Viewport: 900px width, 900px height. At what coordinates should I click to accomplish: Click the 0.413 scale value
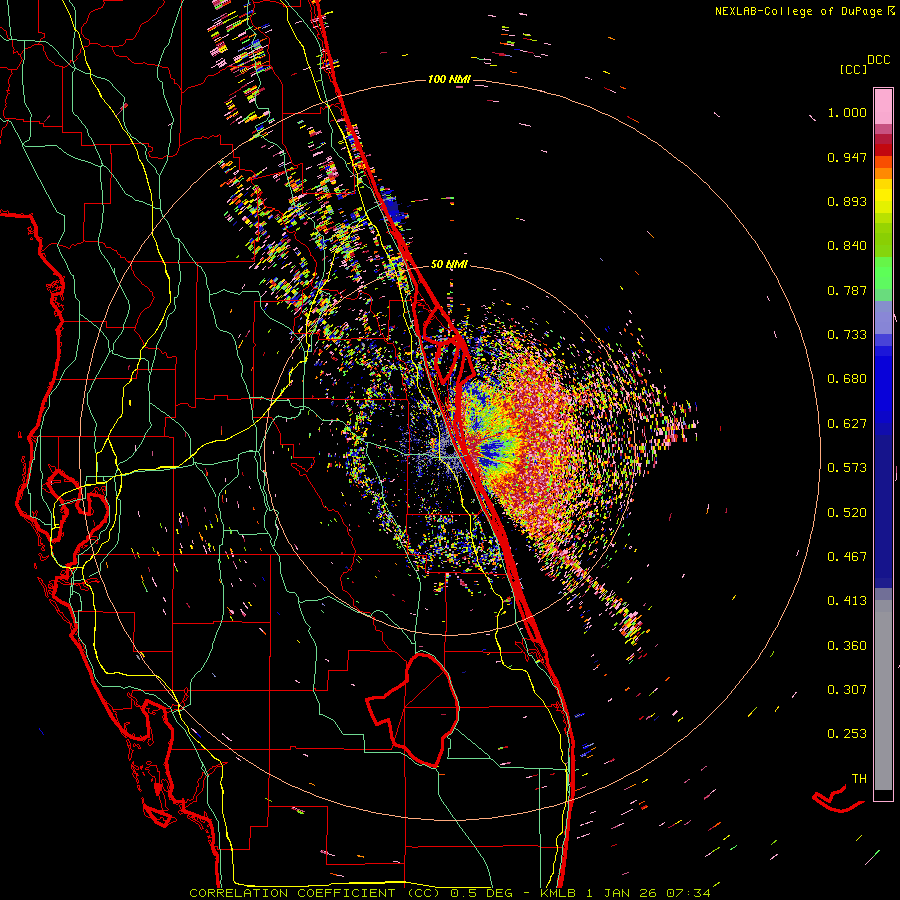coord(847,601)
